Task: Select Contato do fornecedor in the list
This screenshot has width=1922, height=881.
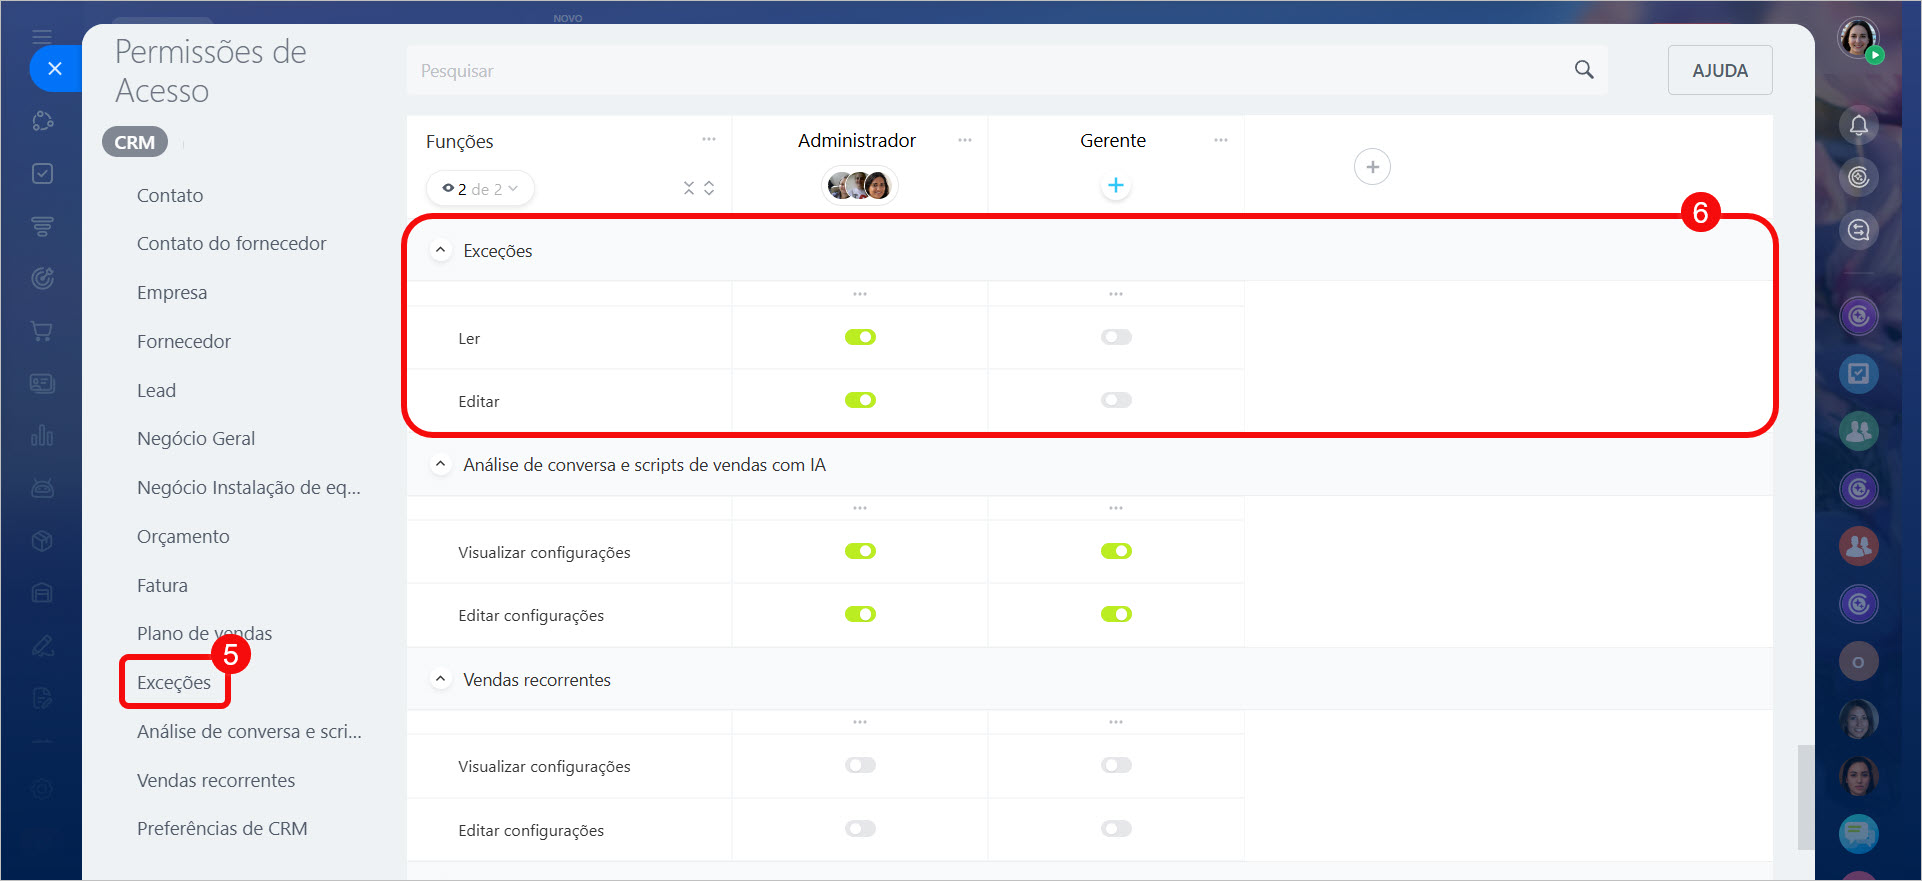Action: tap(232, 243)
